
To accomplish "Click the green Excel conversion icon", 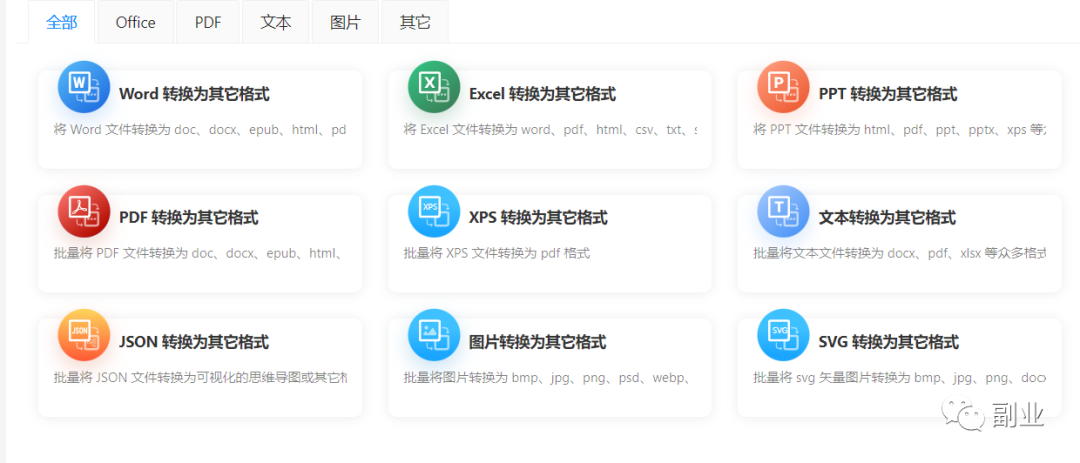I will [433, 87].
